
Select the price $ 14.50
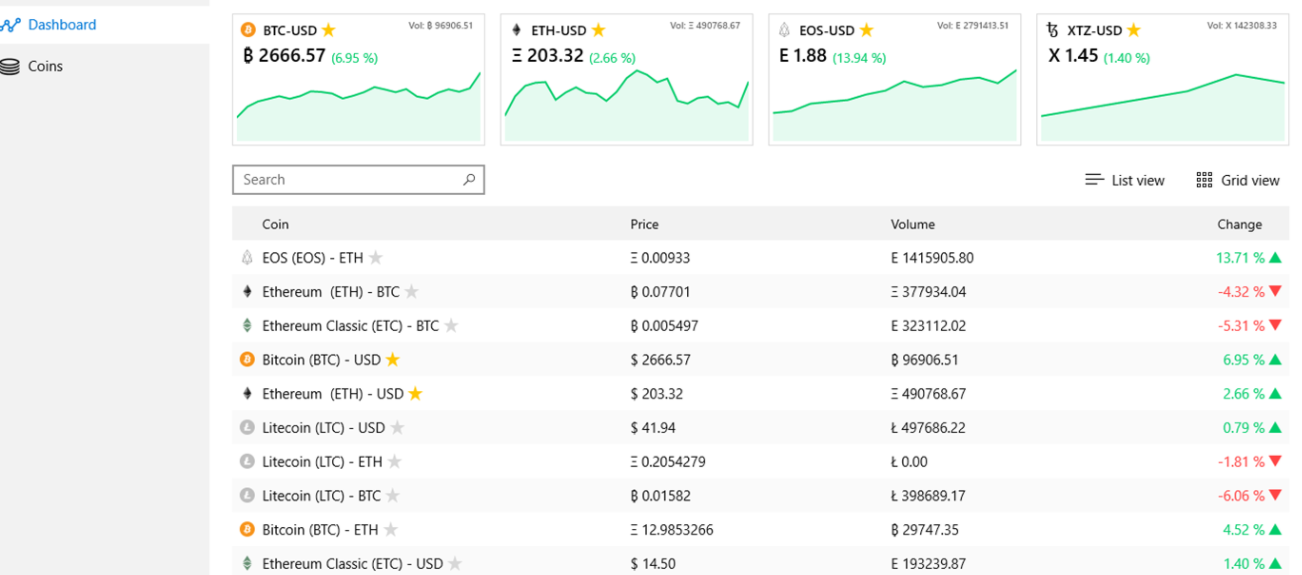tap(652, 564)
